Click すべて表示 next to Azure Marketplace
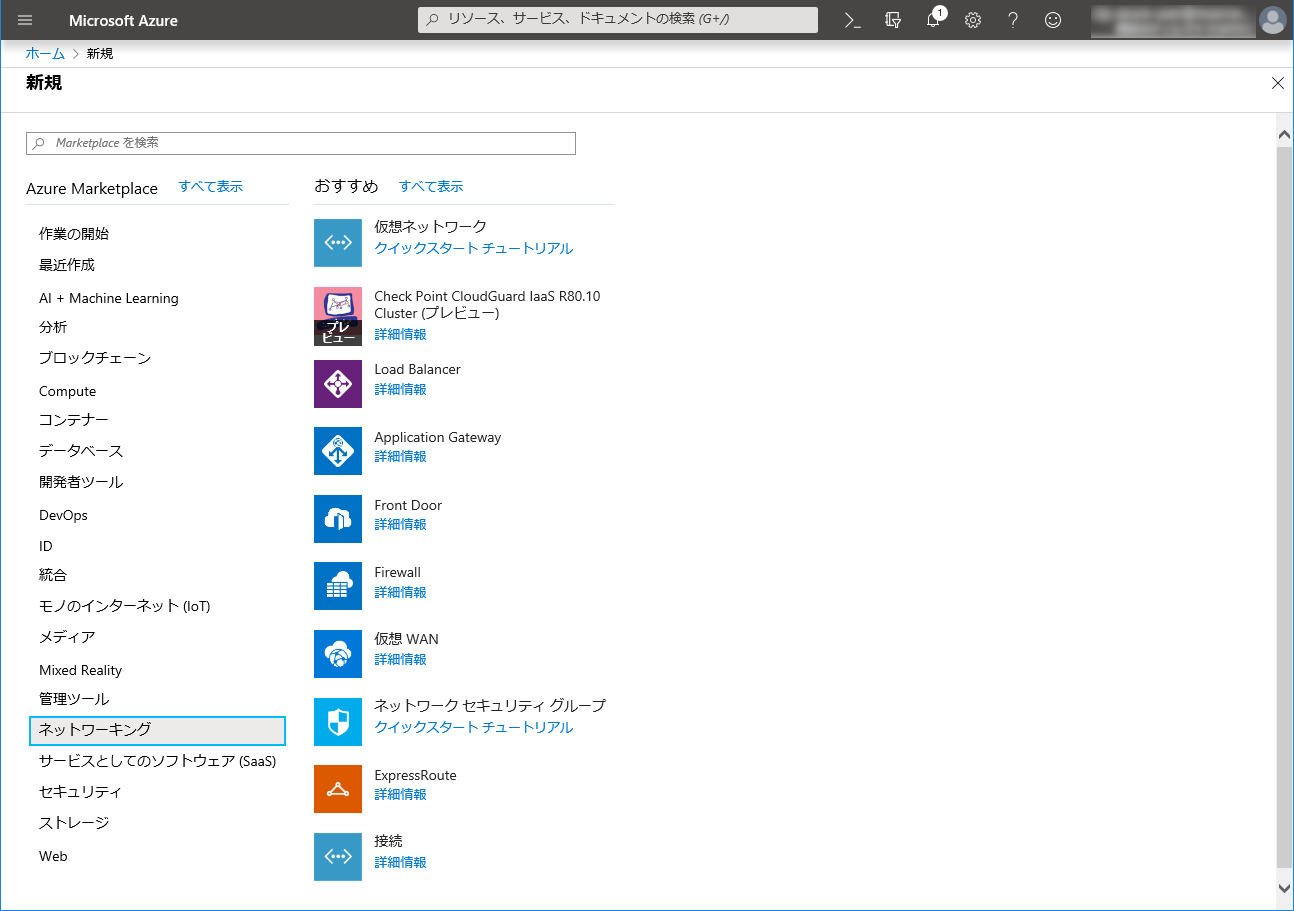1294x911 pixels. pyautogui.click(x=210, y=187)
